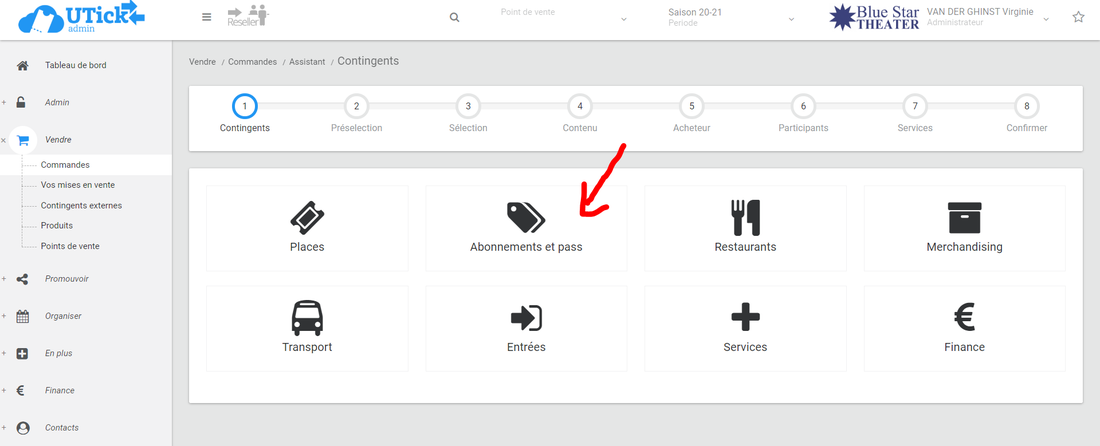Screen dimensions: 1100x446
Task: Open Vos mises en vente submenu
Action: [77, 185]
